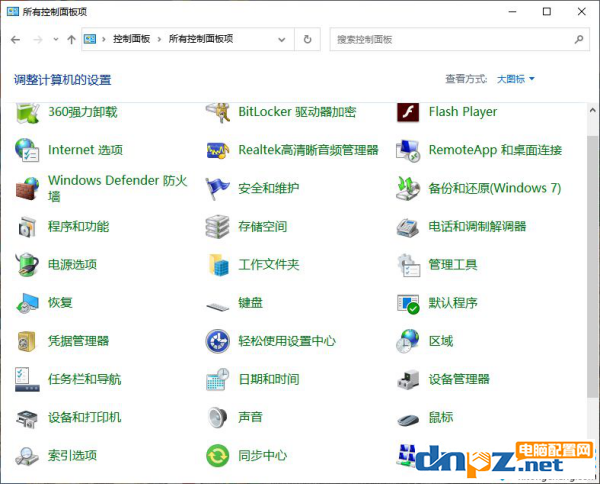Open the 区域 globe clock icon

pos(408,341)
